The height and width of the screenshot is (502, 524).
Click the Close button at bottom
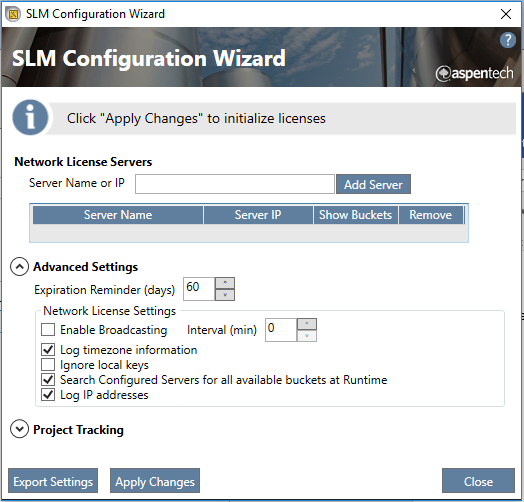point(478,481)
